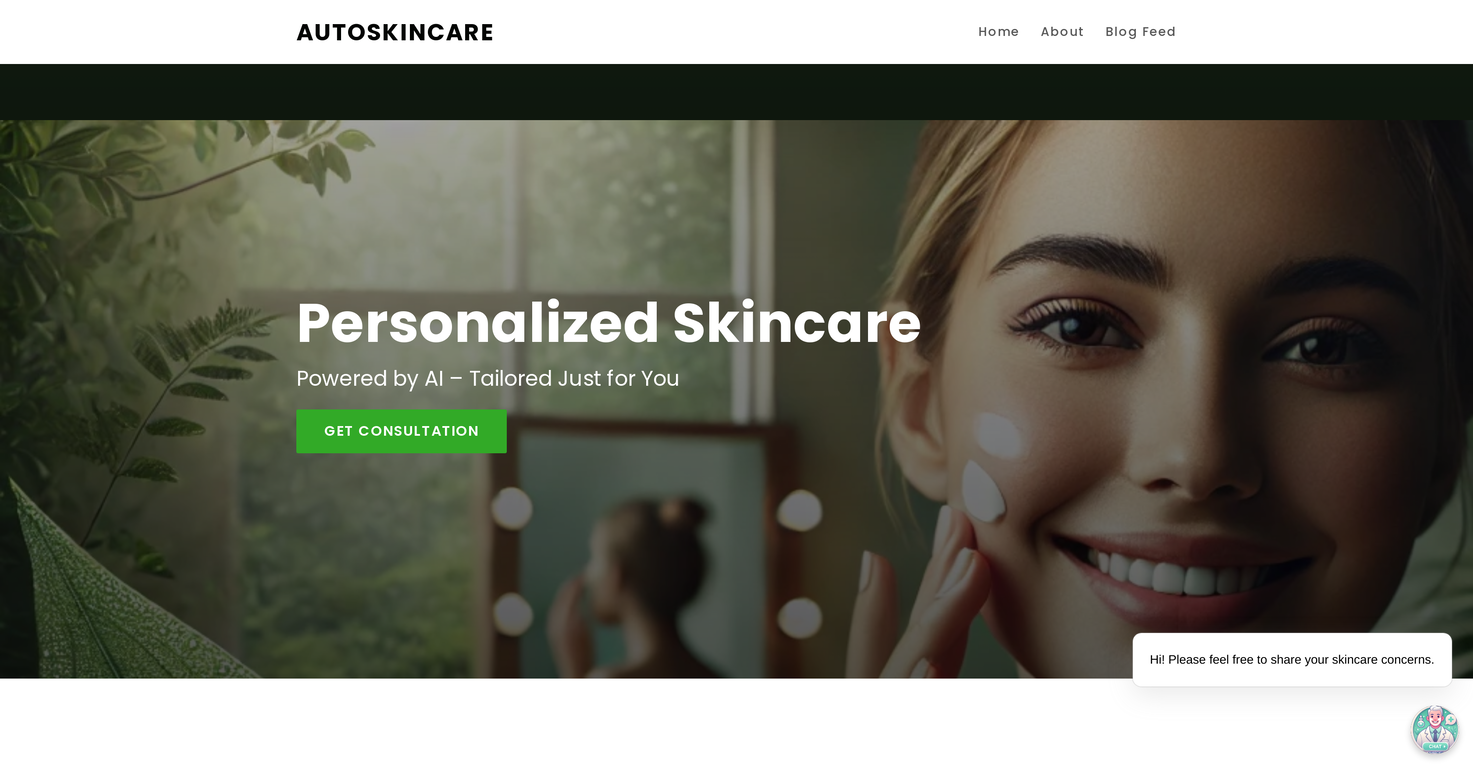Open the About page
The image size is (1473, 768).
pyautogui.click(x=1062, y=32)
